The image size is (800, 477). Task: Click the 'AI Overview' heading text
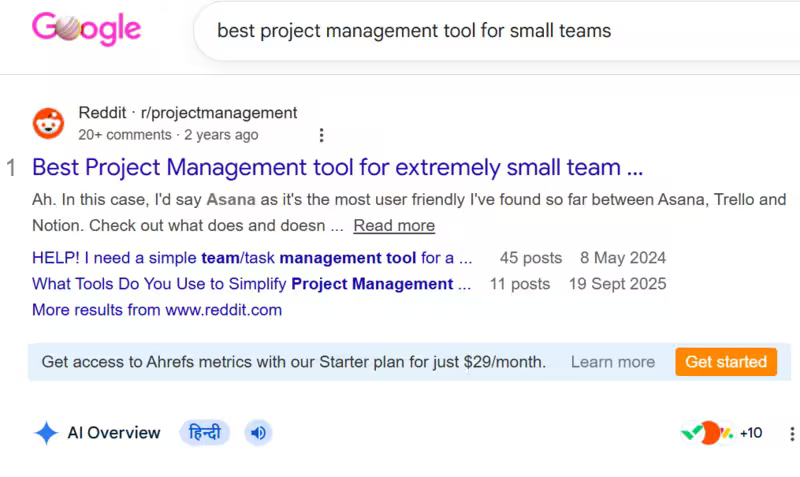[x=114, y=433]
